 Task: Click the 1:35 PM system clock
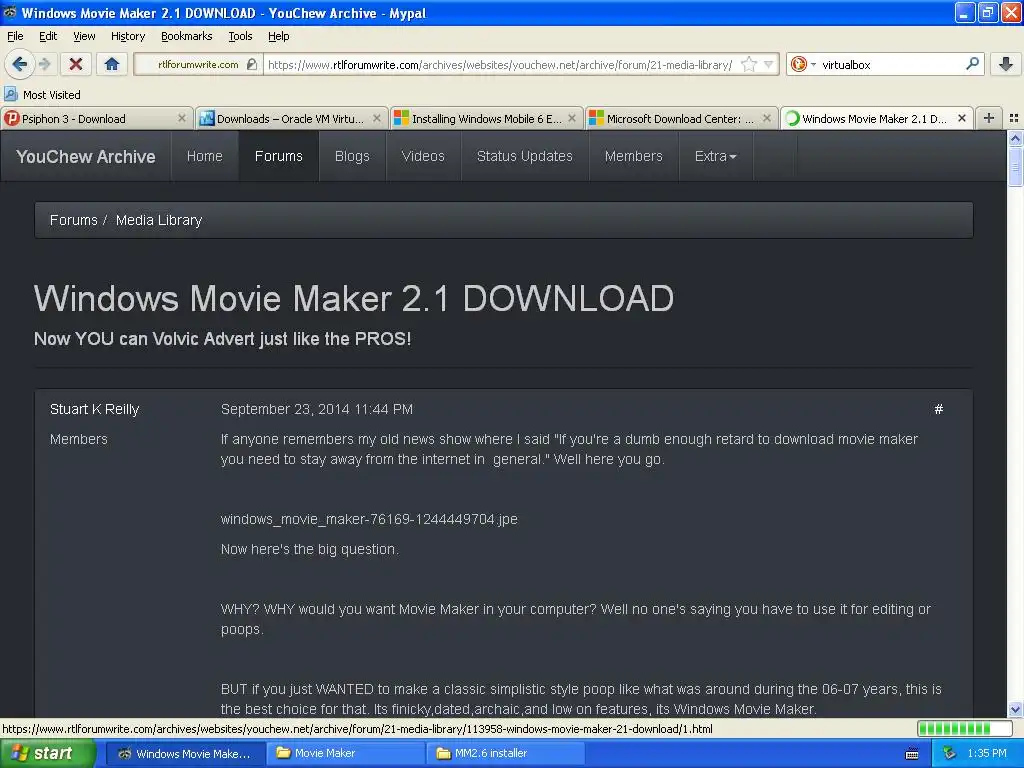click(987, 753)
